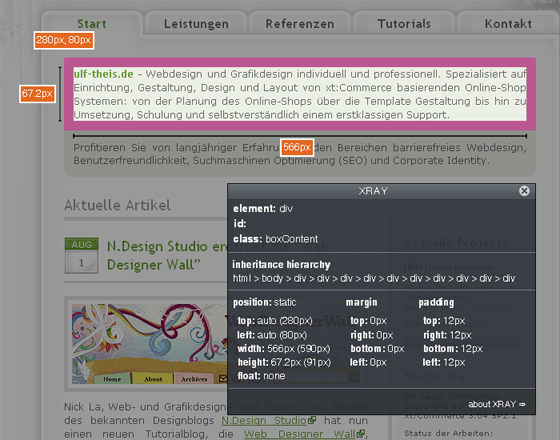Open the Leistungen tab
The width and height of the screenshot is (560, 440).
pos(196,24)
